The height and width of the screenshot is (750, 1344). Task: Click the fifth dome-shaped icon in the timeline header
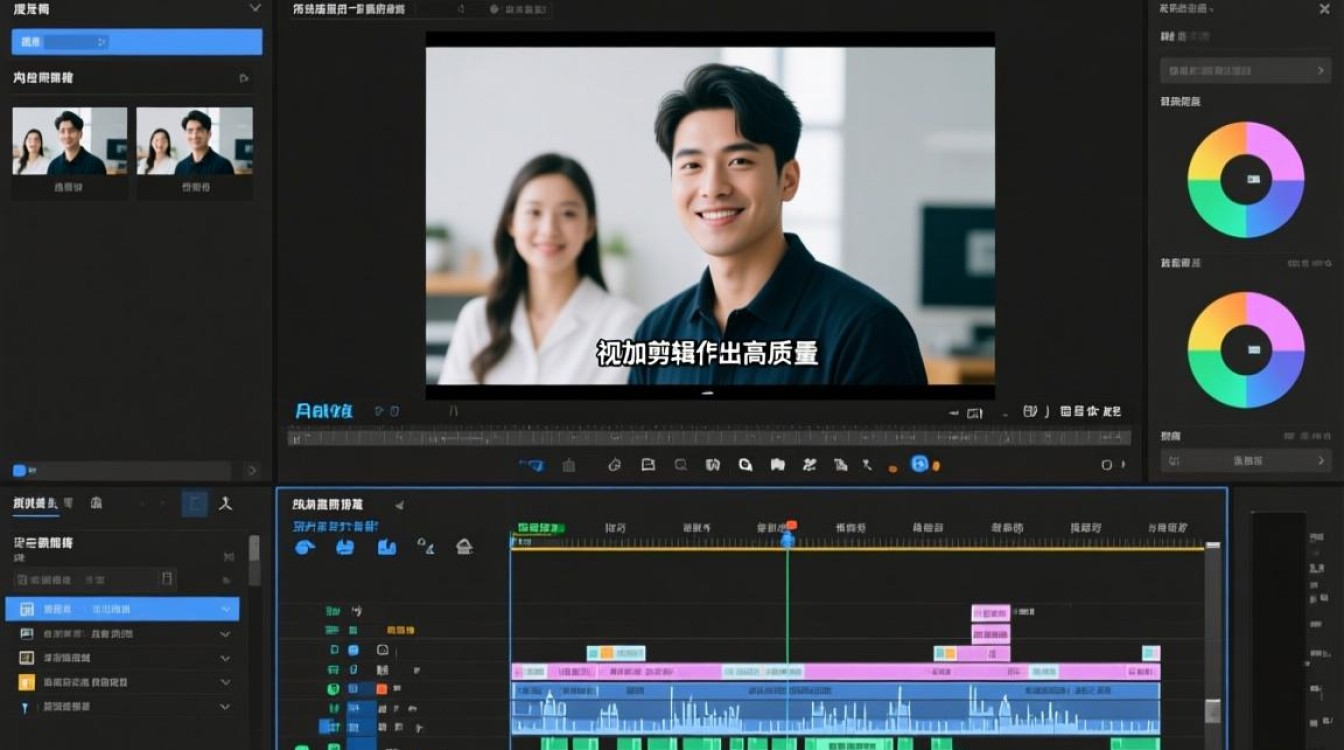point(465,547)
